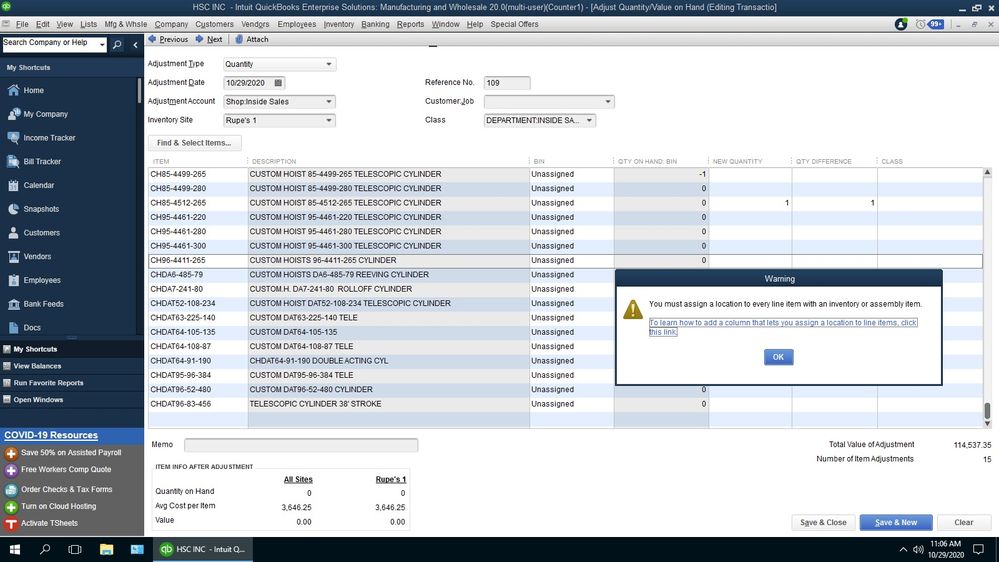Click the Memo input field
The height and width of the screenshot is (562, 999).
pos(301,445)
